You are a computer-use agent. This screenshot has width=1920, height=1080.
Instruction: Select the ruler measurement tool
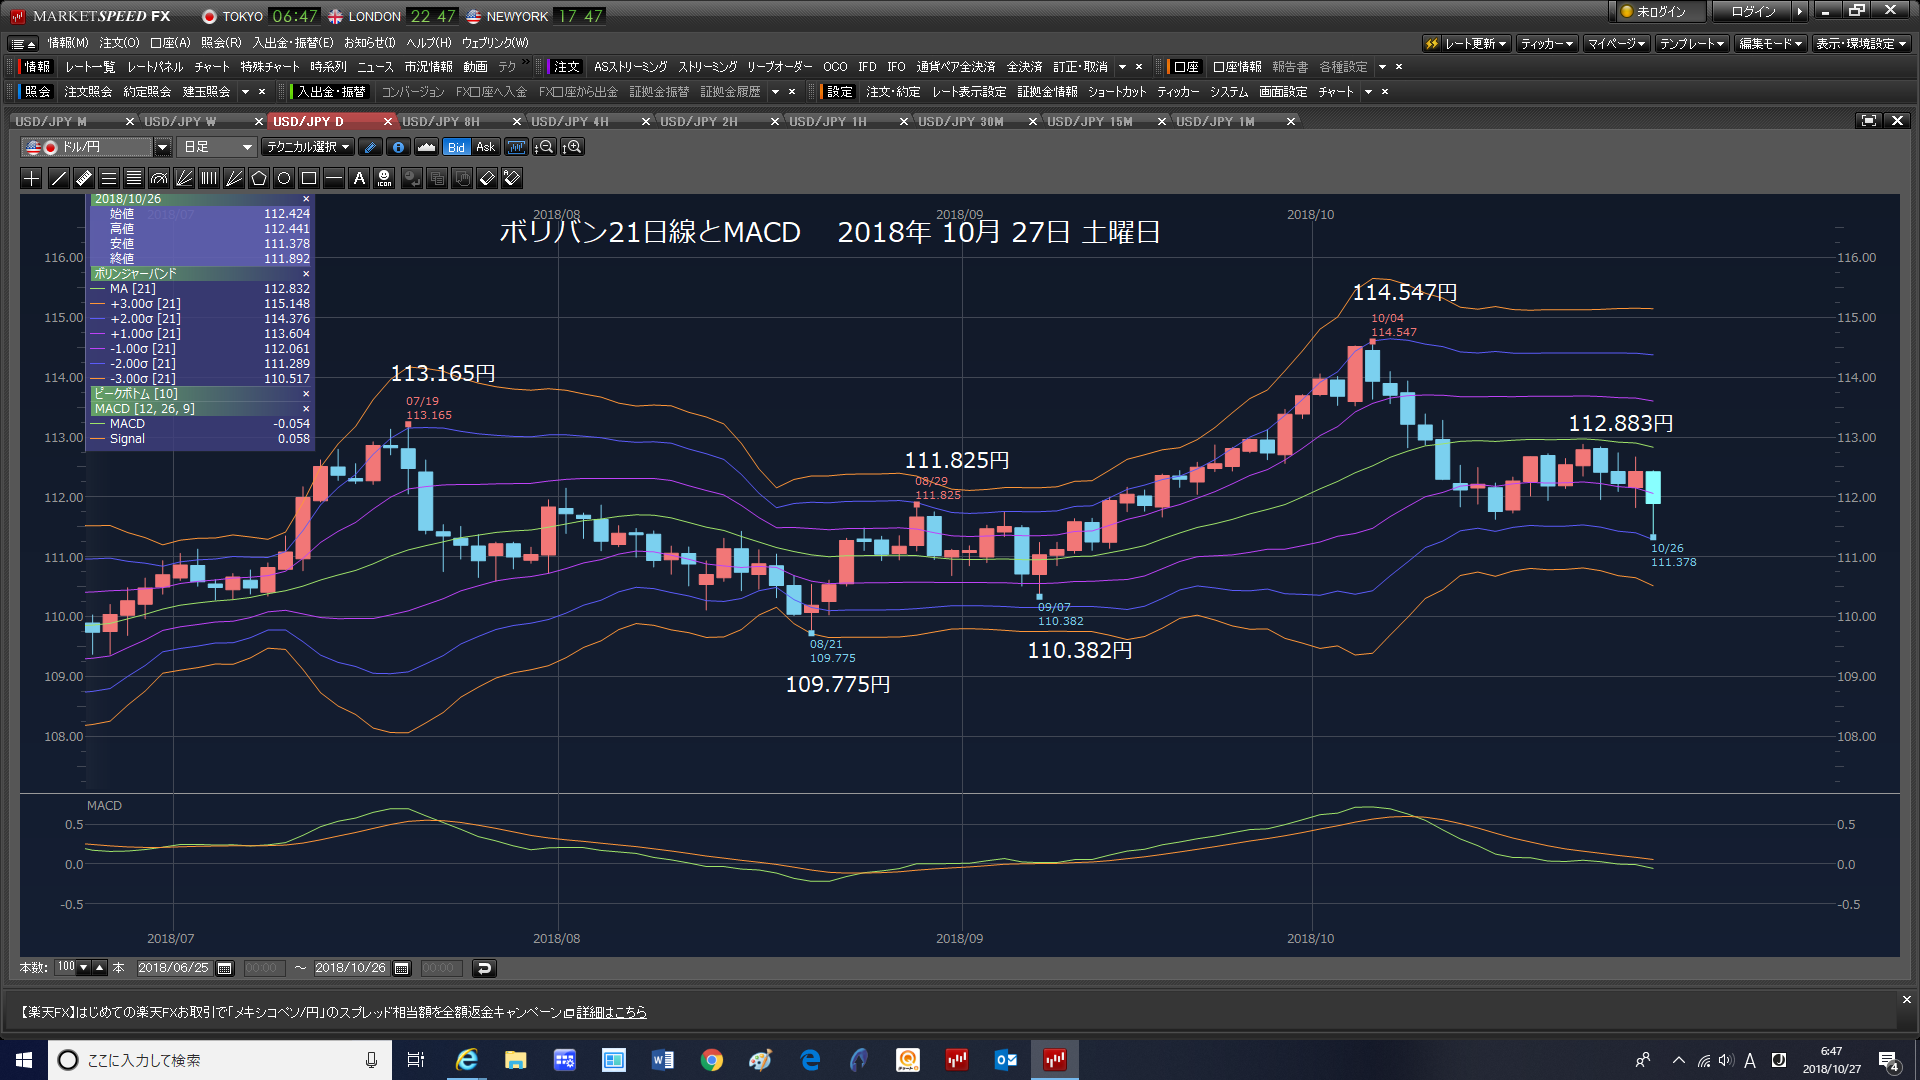[84, 178]
